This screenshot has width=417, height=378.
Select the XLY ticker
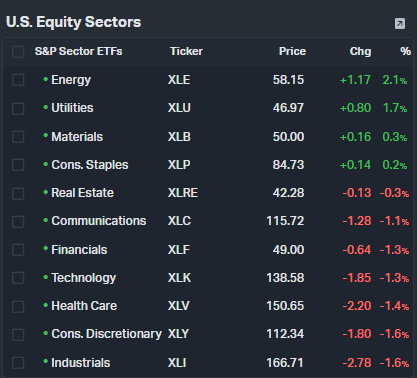(x=178, y=334)
